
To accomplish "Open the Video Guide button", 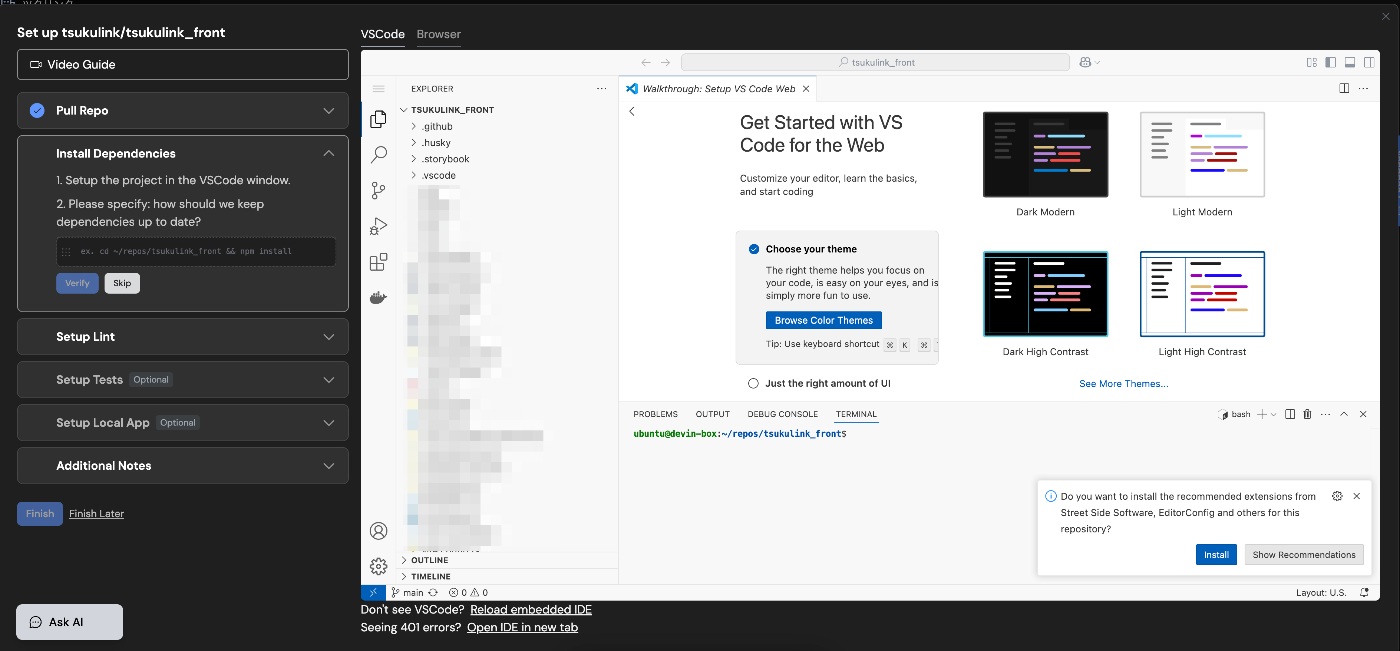I will (x=183, y=65).
